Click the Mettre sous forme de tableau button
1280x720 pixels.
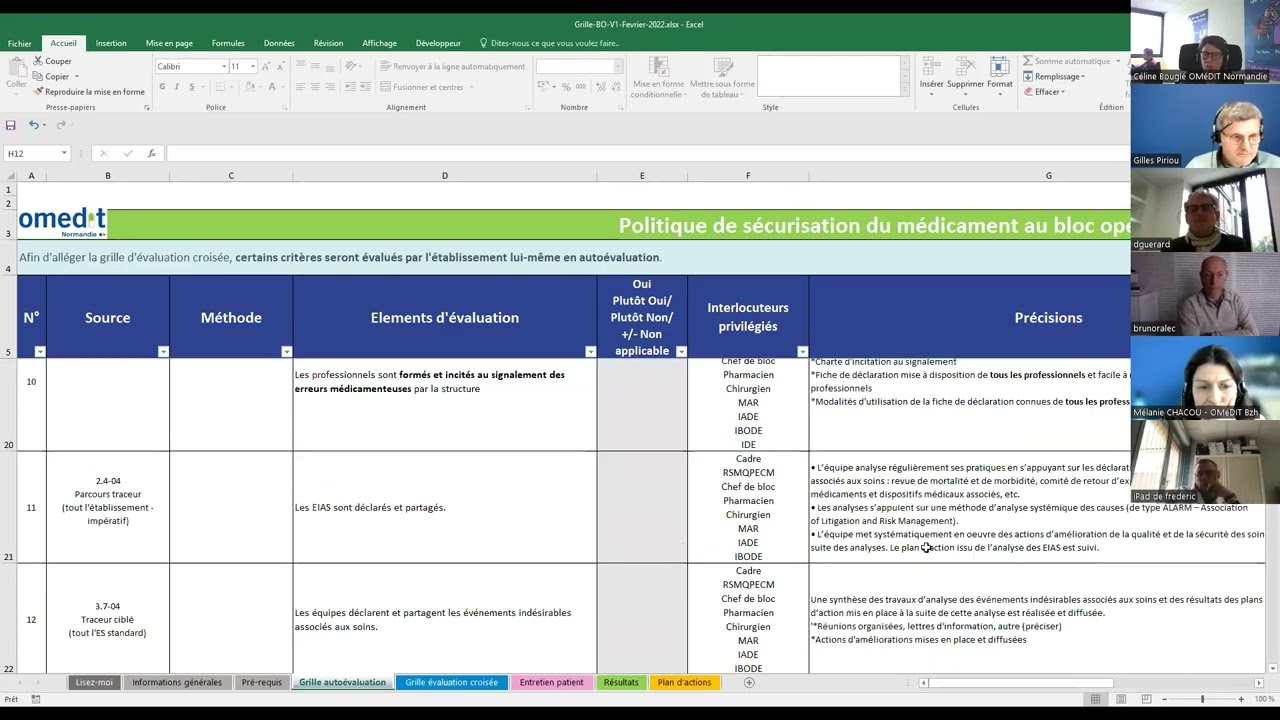[722, 77]
